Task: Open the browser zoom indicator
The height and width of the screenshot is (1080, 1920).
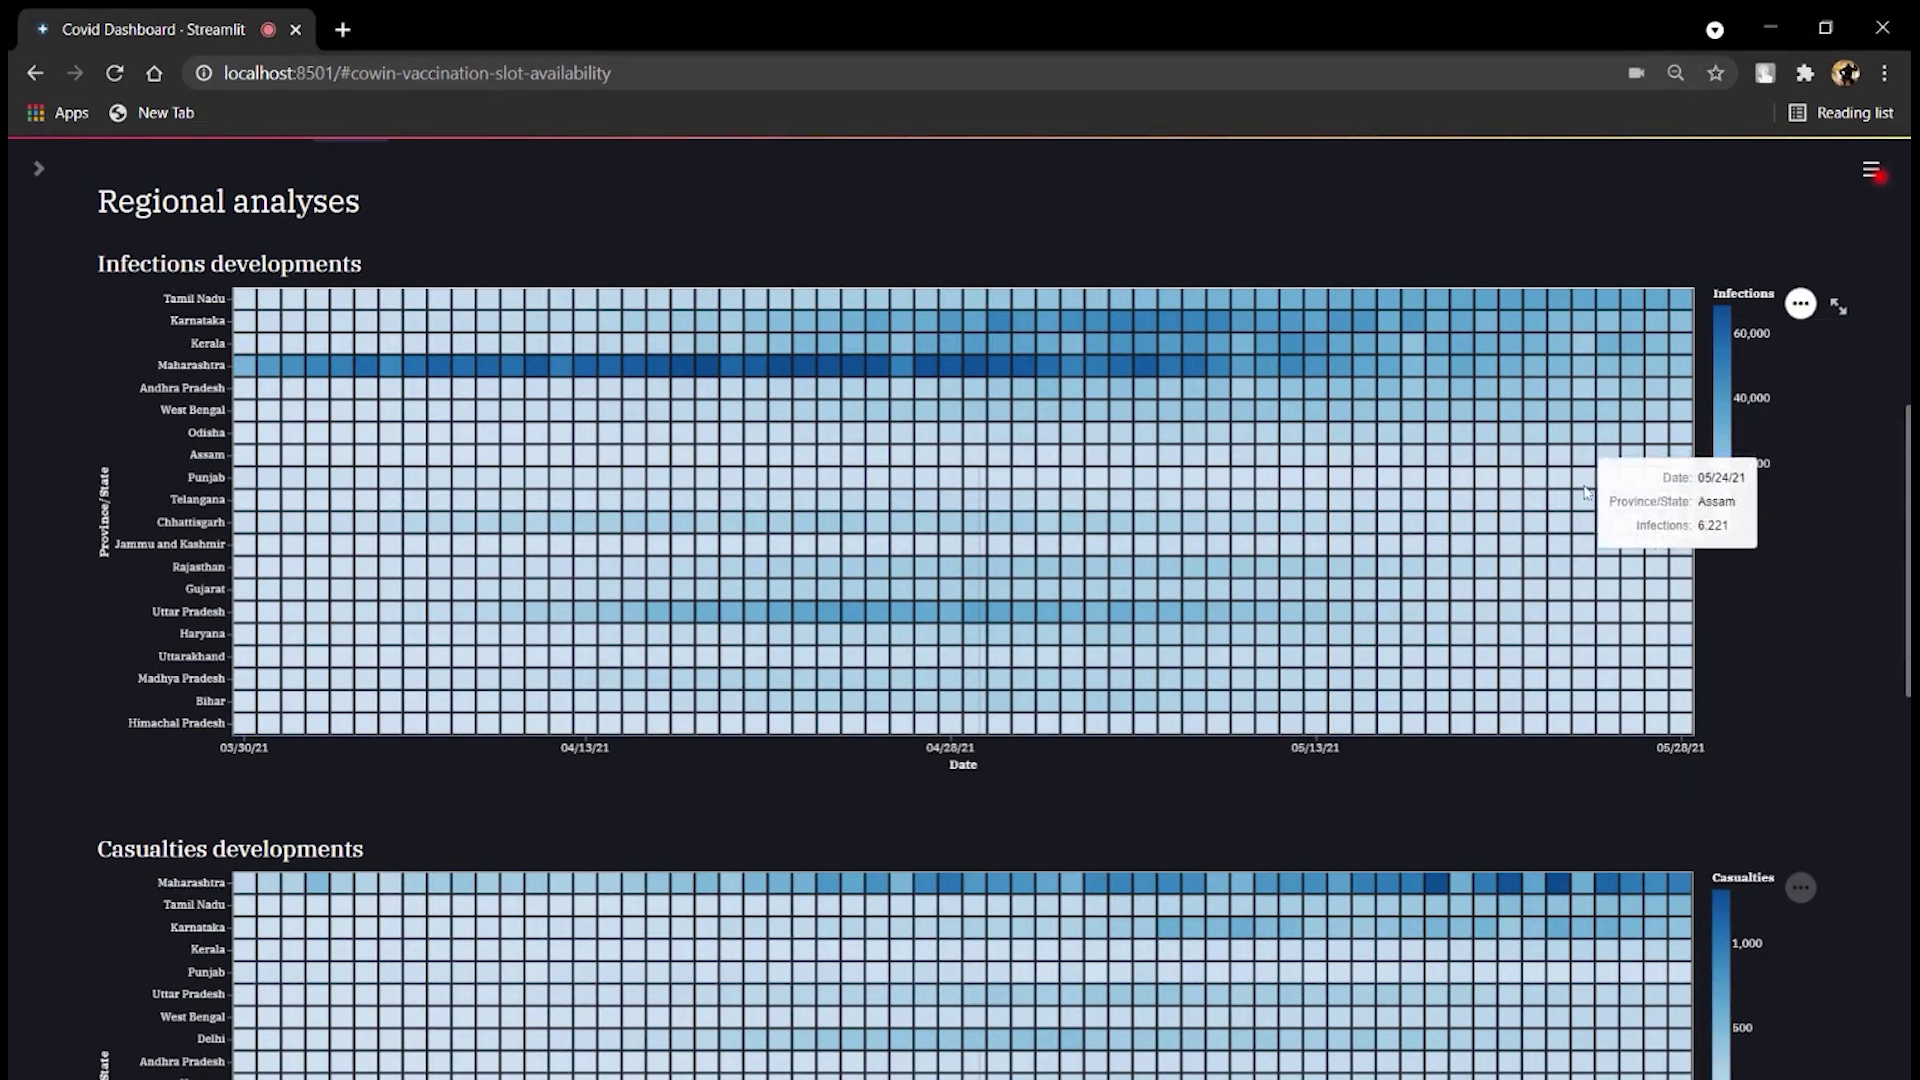Action: click(1676, 73)
